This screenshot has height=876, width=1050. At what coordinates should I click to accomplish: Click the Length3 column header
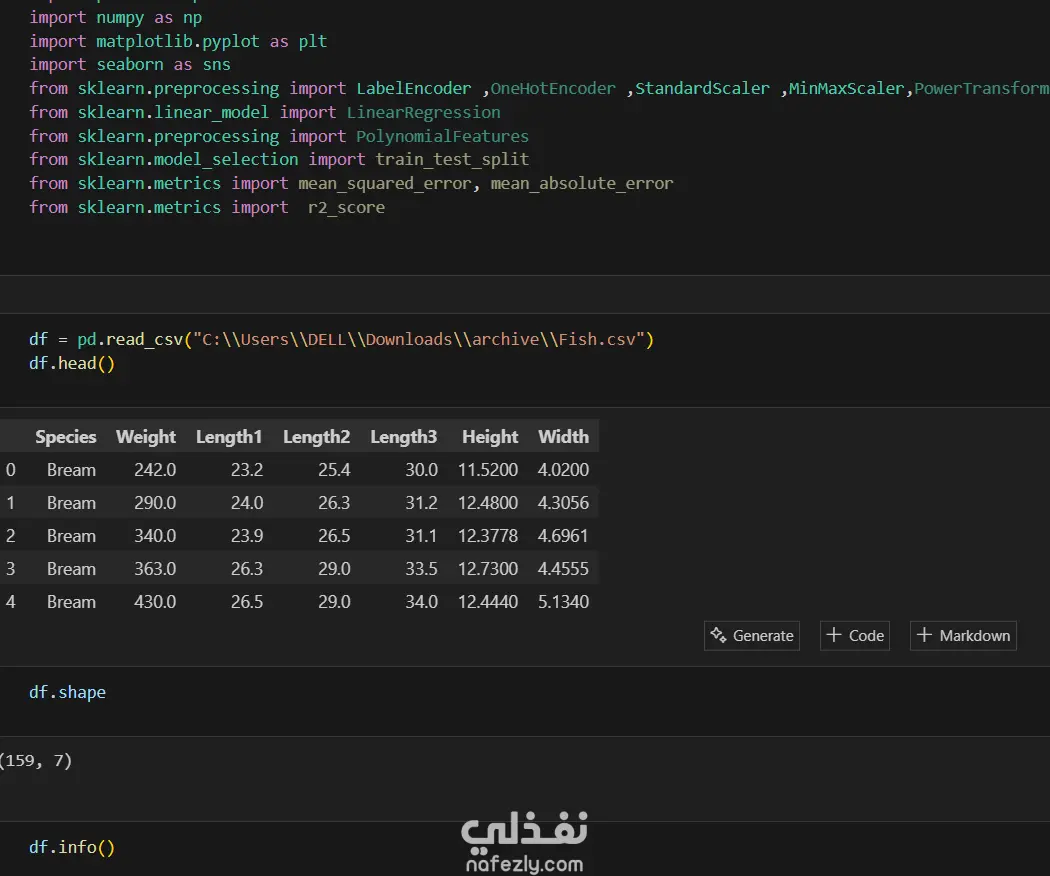(404, 437)
